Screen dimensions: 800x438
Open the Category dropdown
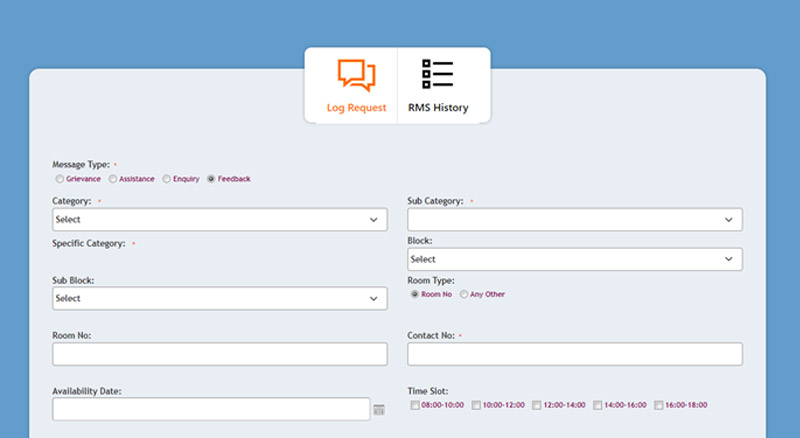(x=219, y=219)
